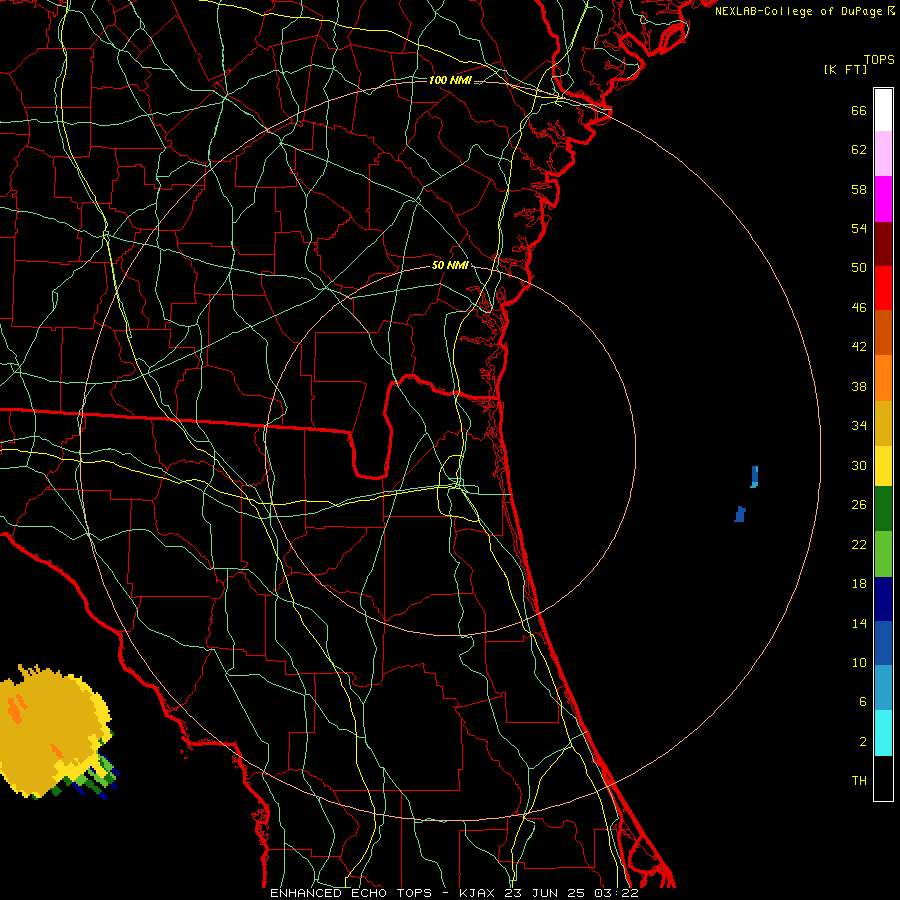900x900 pixels.
Task: Click the 6 scale value
Action: (863, 702)
